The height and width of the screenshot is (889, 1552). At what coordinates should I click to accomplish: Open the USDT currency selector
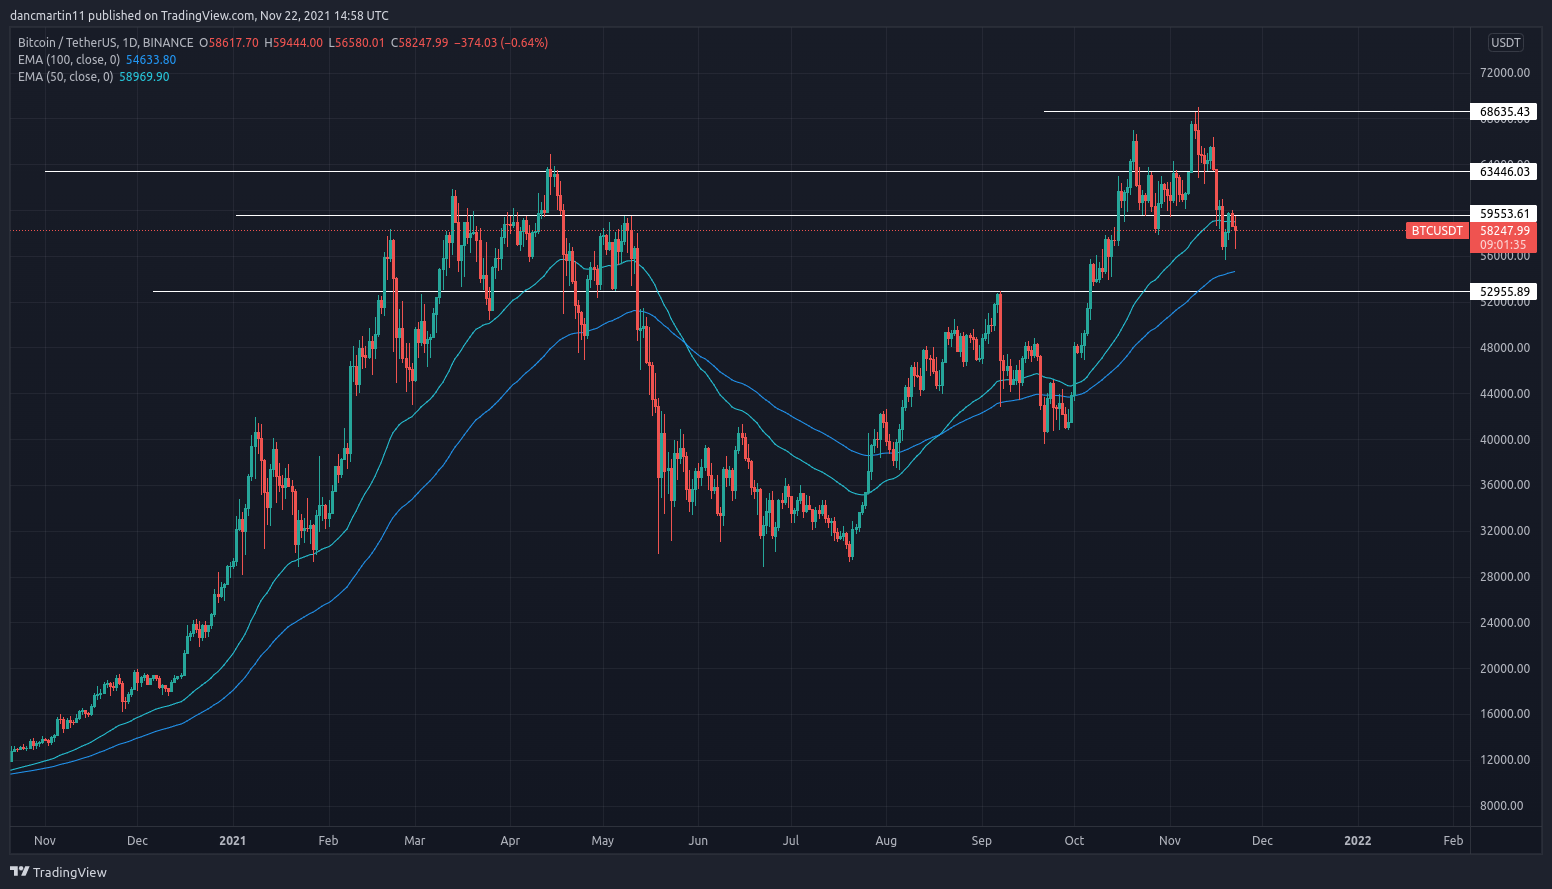[x=1505, y=43]
